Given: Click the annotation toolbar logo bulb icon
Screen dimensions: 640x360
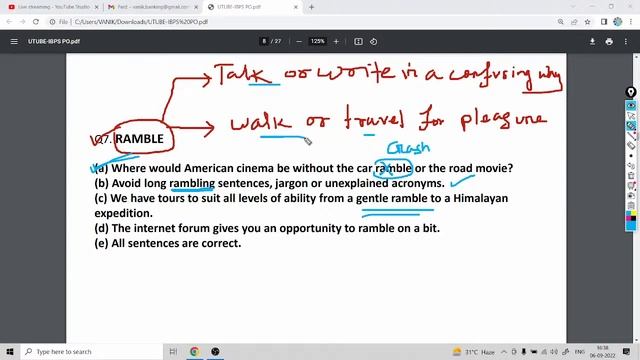Looking at the screenshot, I should click(x=631, y=92).
